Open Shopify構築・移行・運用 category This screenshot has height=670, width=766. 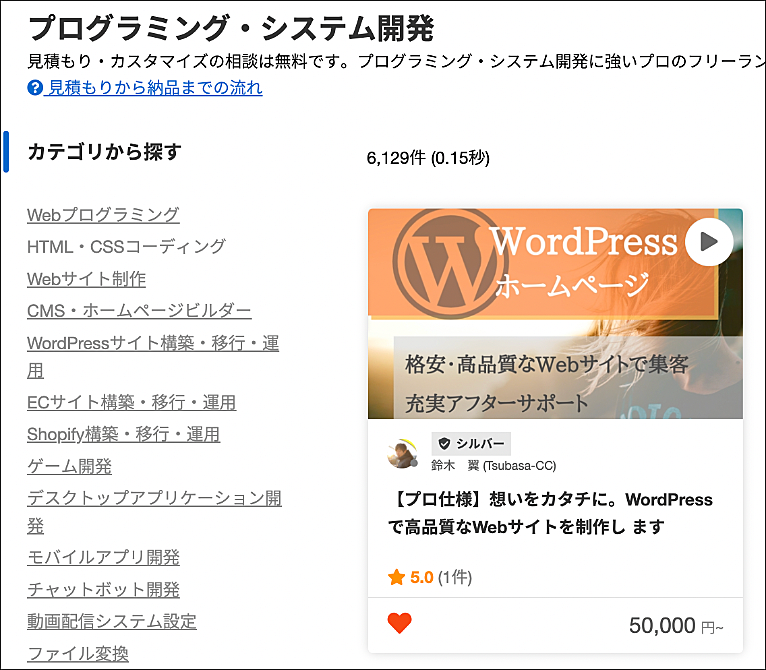click(124, 434)
